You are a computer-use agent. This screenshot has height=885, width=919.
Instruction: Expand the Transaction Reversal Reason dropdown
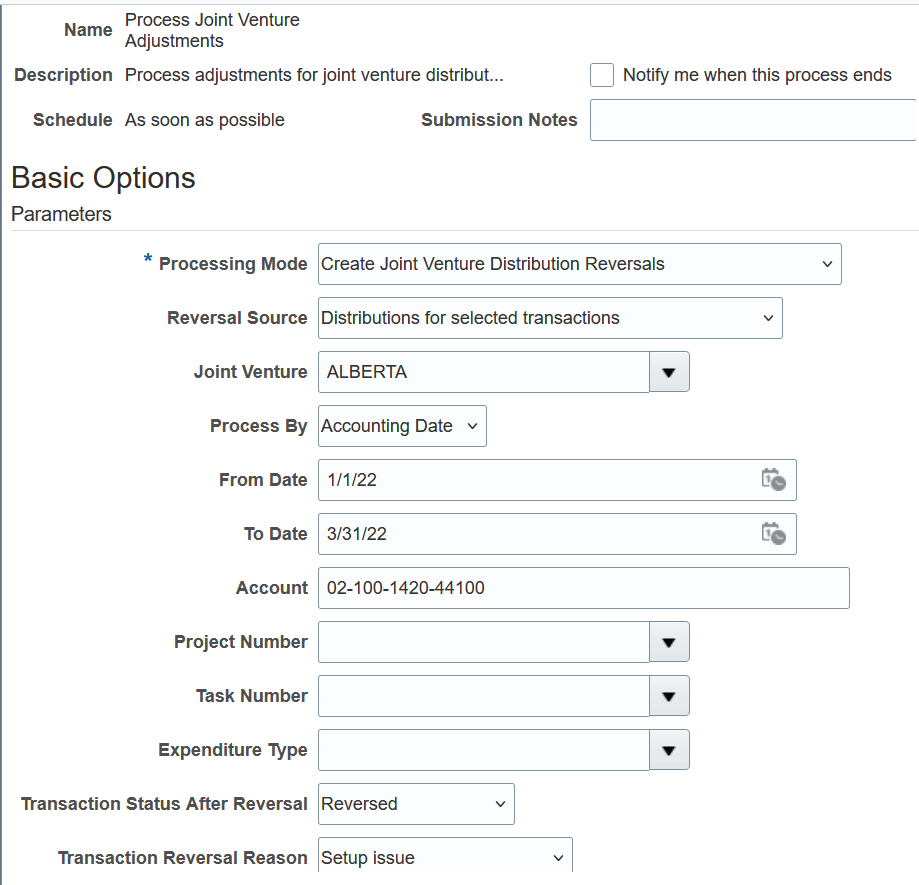(x=445, y=858)
